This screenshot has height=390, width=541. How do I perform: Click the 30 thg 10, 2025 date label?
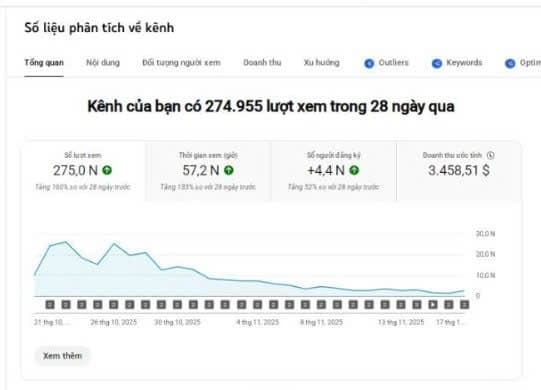click(x=177, y=322)
